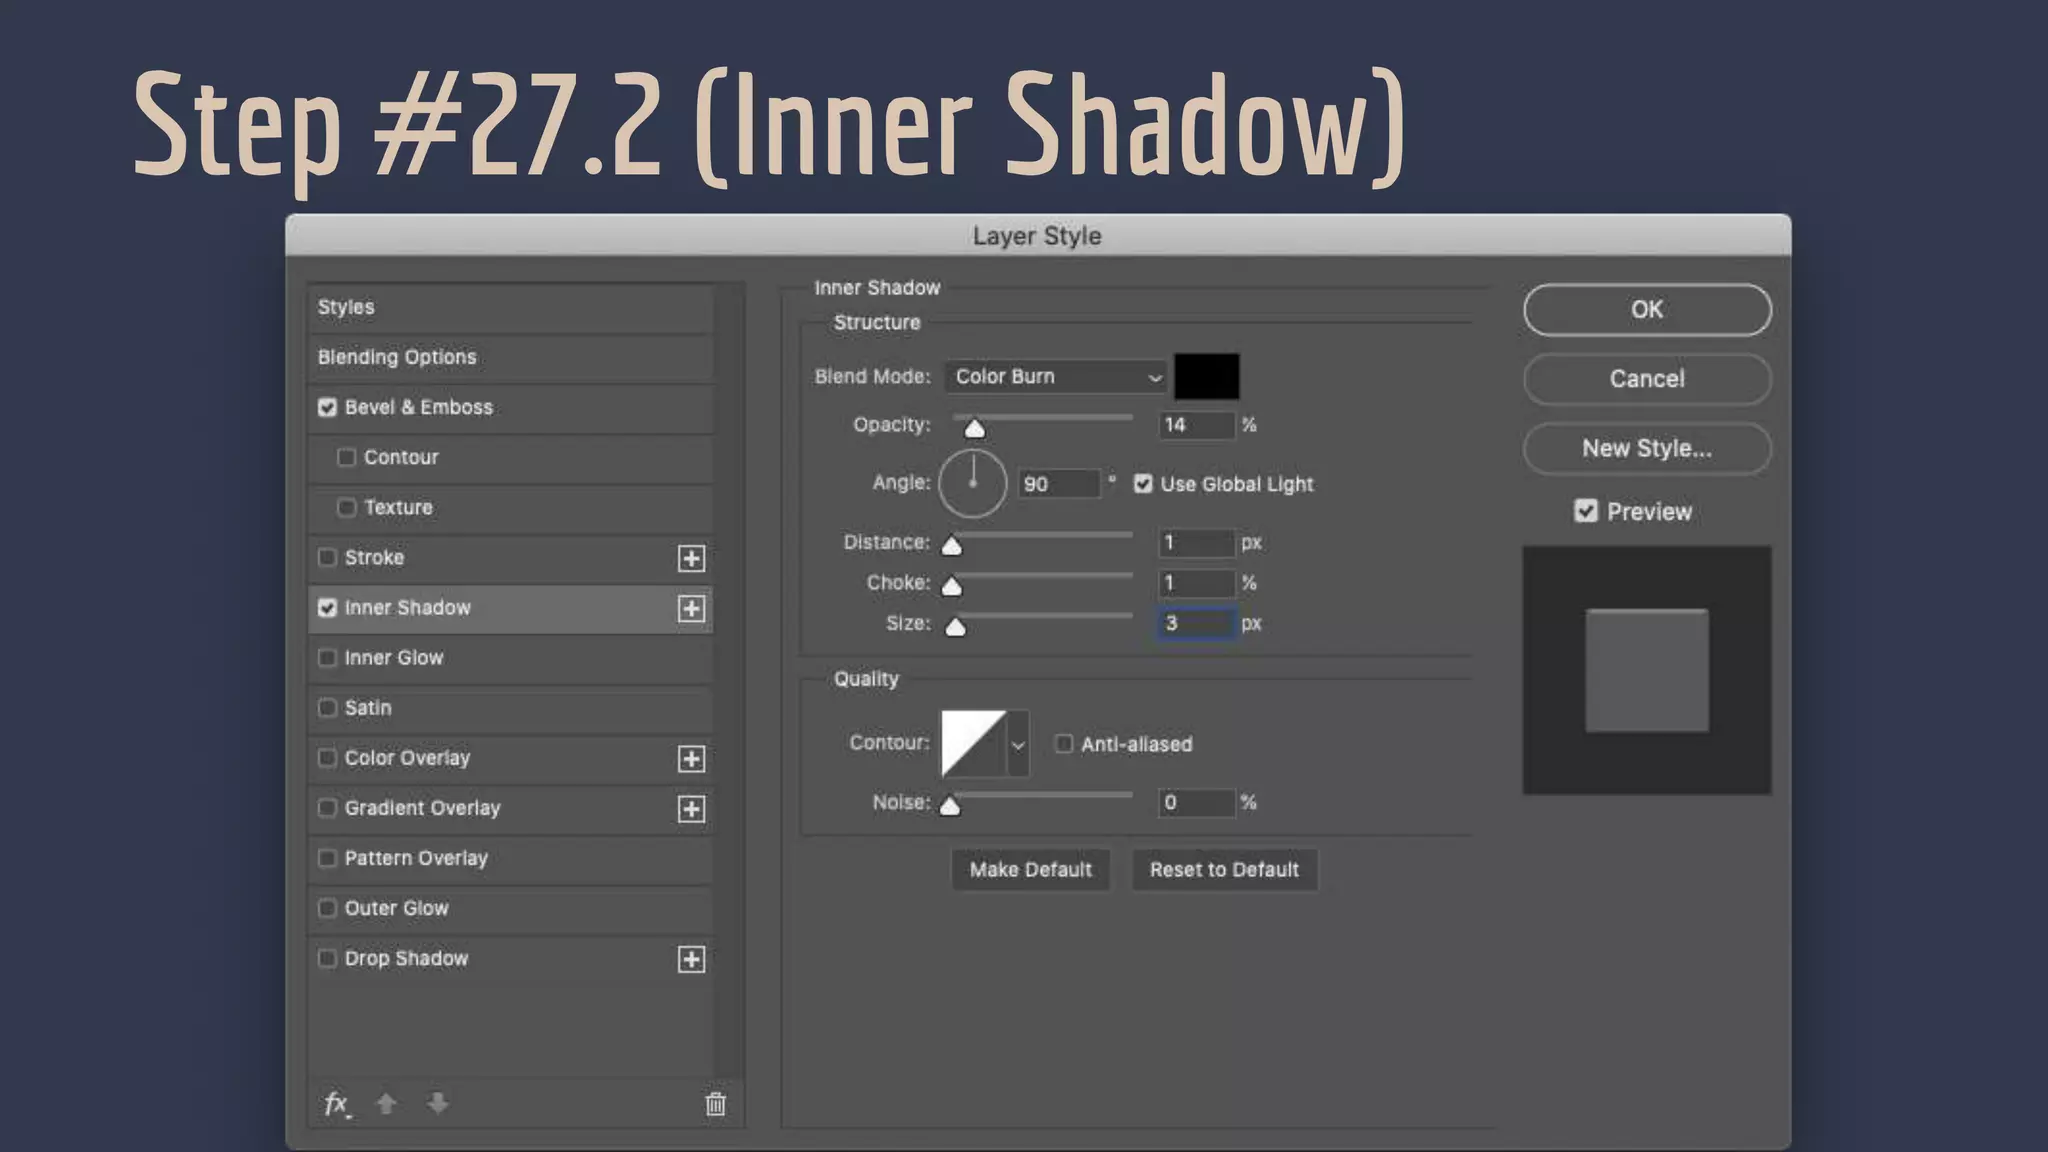Open the black shadow color swatch
The image size is (2048, 1152).
[x=1206, y=377]
